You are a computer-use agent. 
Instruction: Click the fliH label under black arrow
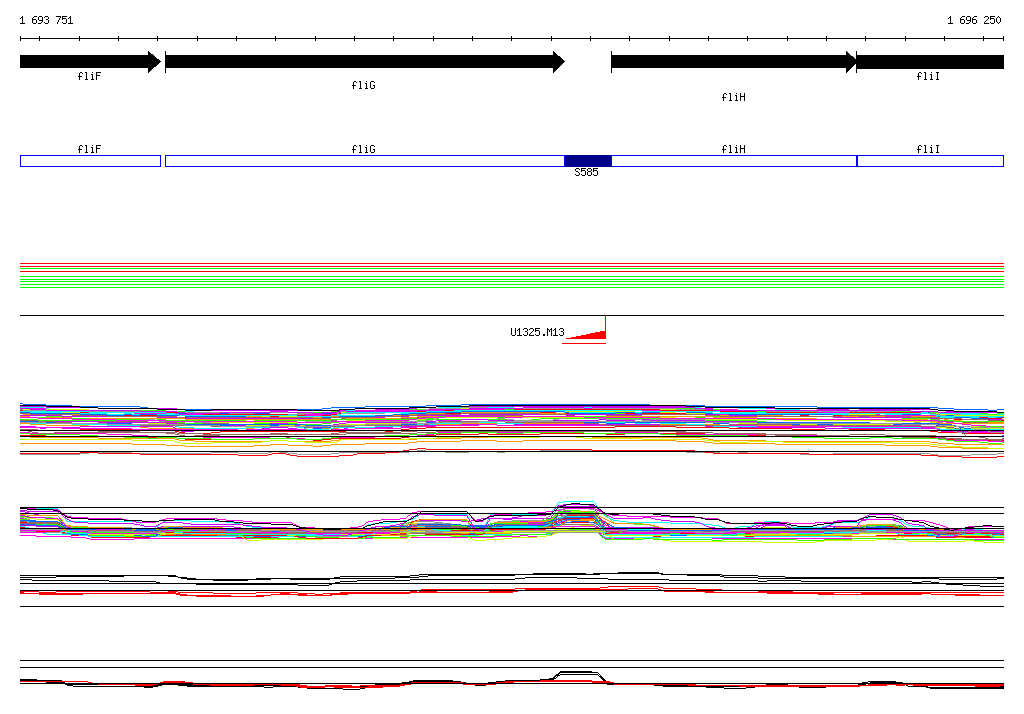733,97
